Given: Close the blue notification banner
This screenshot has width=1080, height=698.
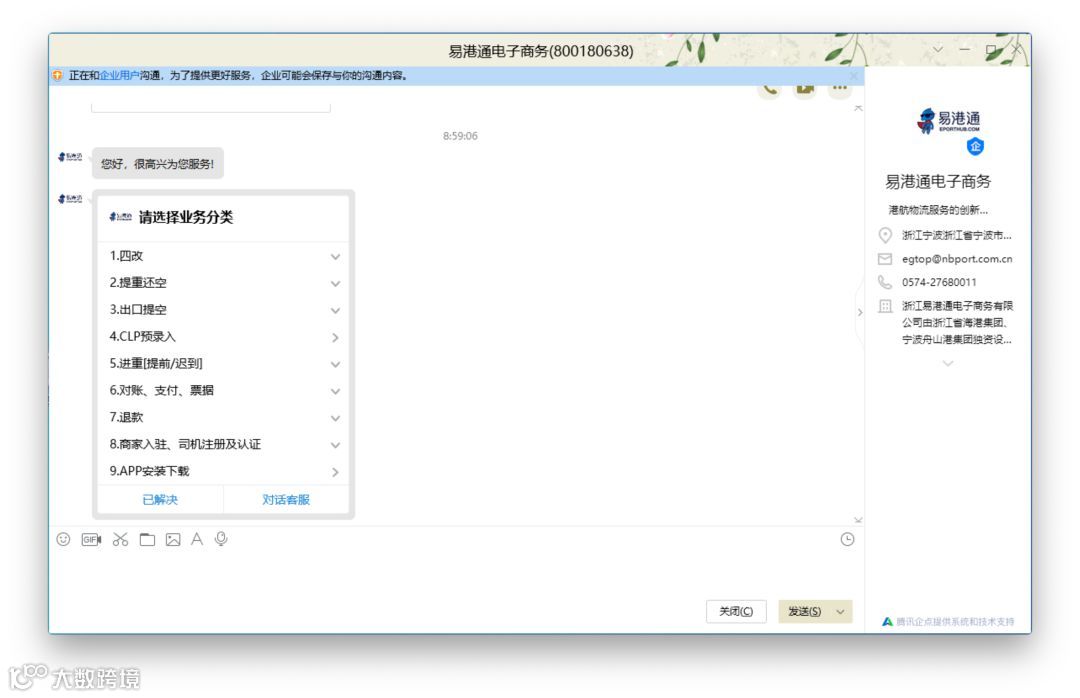Looking at the screenshot, I should point(854,76).
